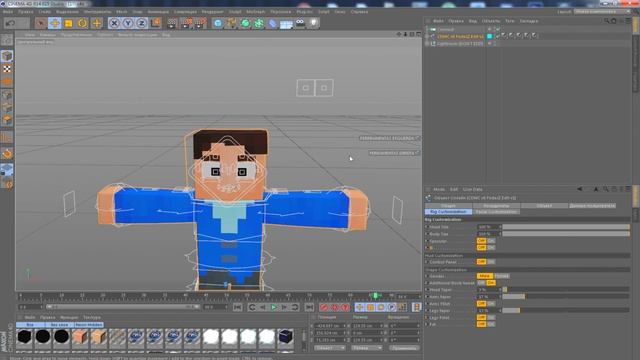Add a Camera object from toolbar

coord(300,23)
